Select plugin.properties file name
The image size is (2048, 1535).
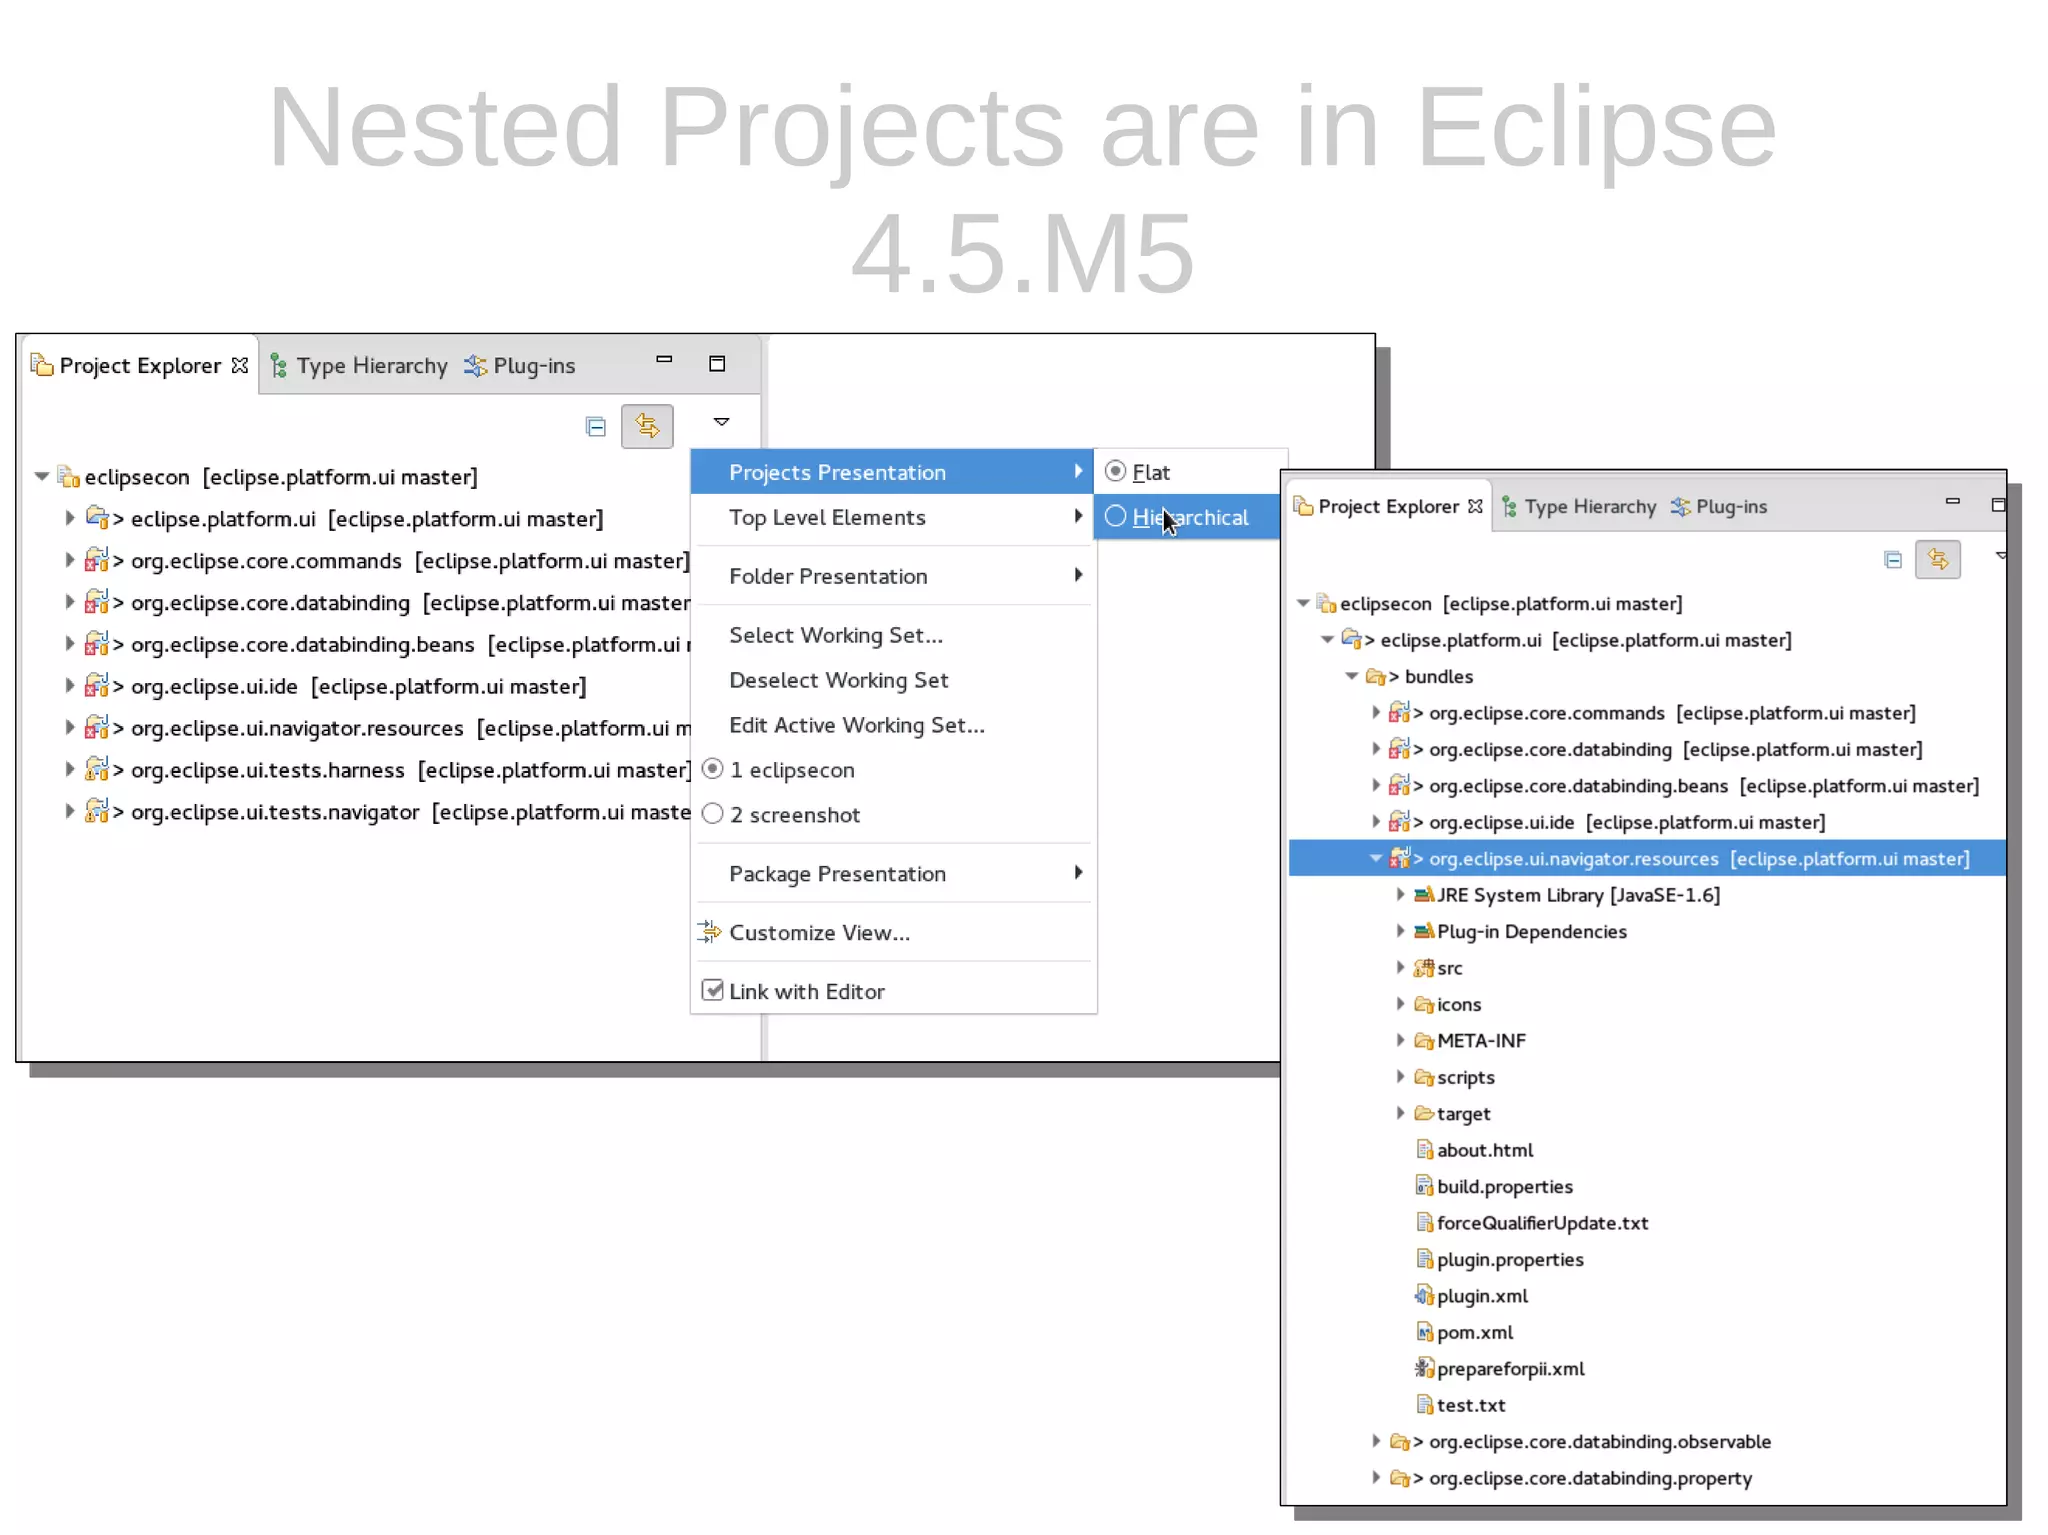[1510, 1259]
